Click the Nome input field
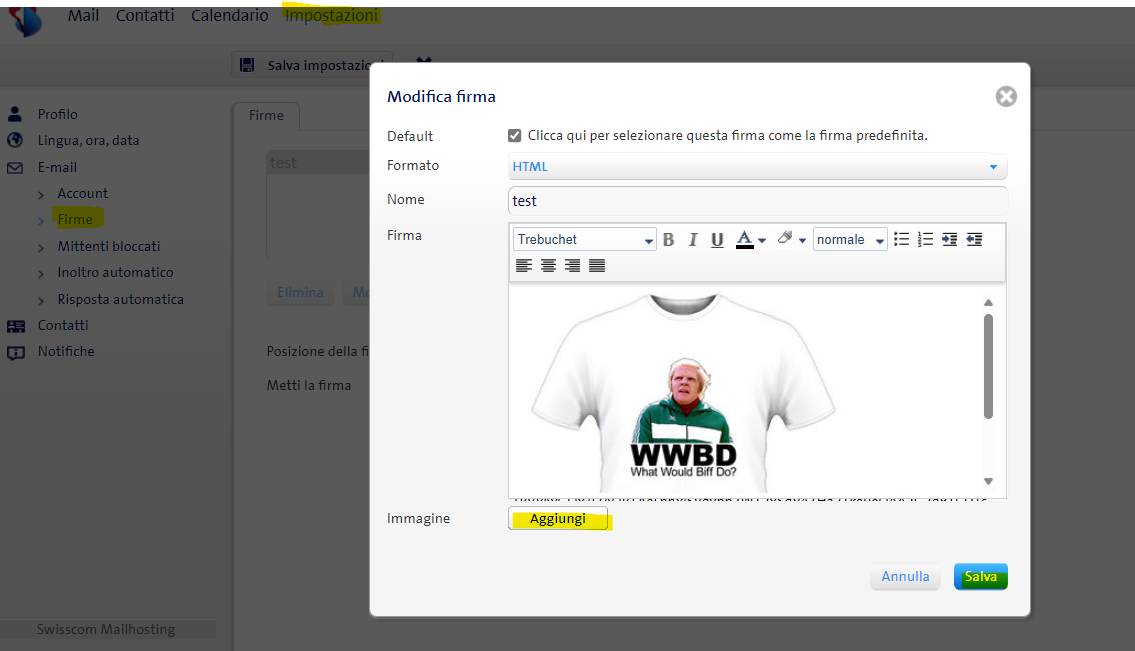Image resolution: width=1135 pixels, height=651 pixels. pyautogui.click(x=757, y=201)
